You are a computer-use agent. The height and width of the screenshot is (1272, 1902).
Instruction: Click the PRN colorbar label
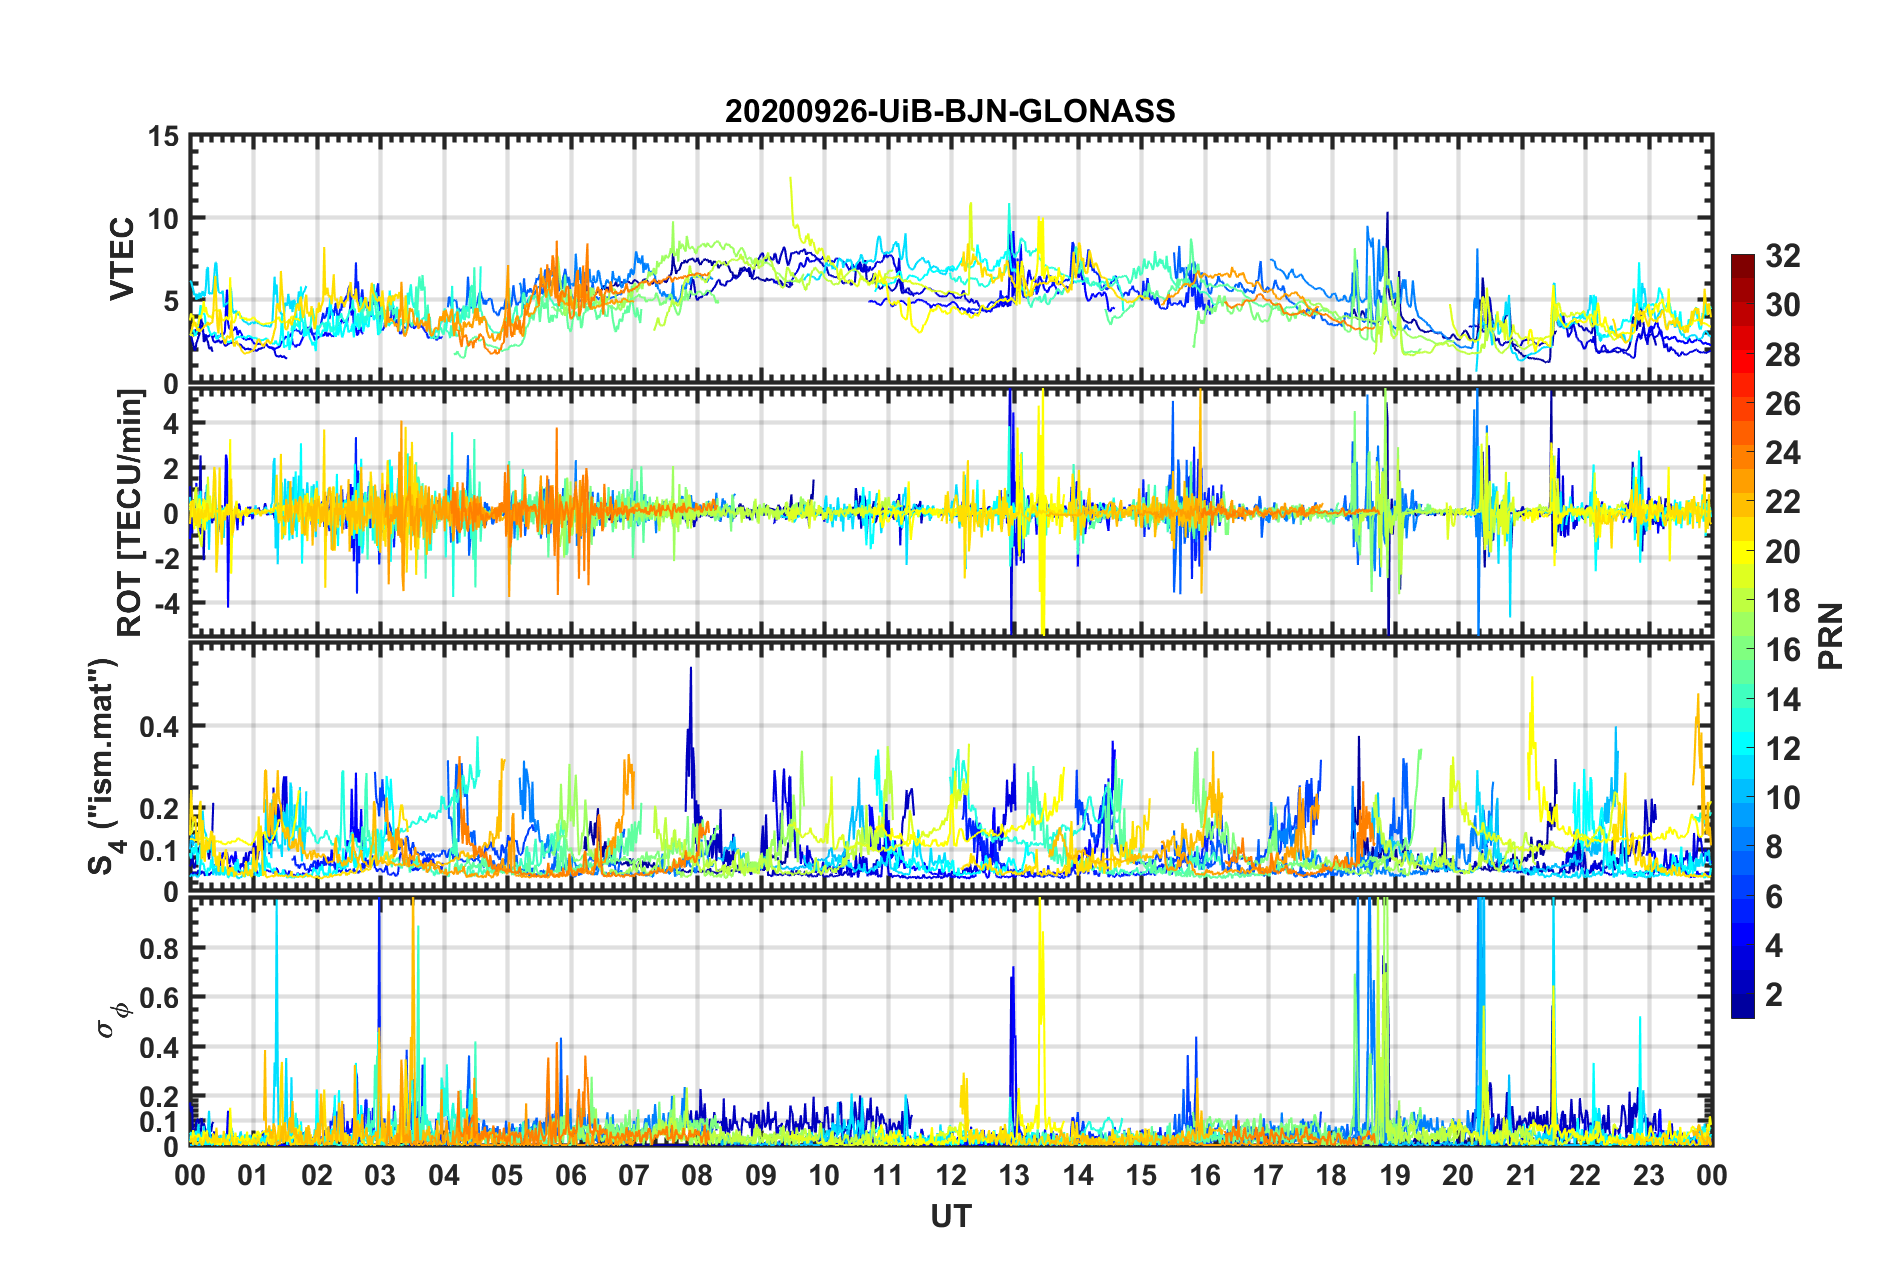(1831, 636)
